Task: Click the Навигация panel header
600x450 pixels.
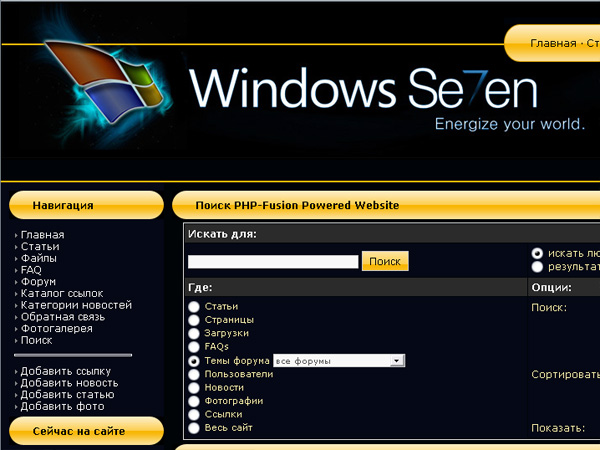Action: pyautogui.click(x=86, y=205)
